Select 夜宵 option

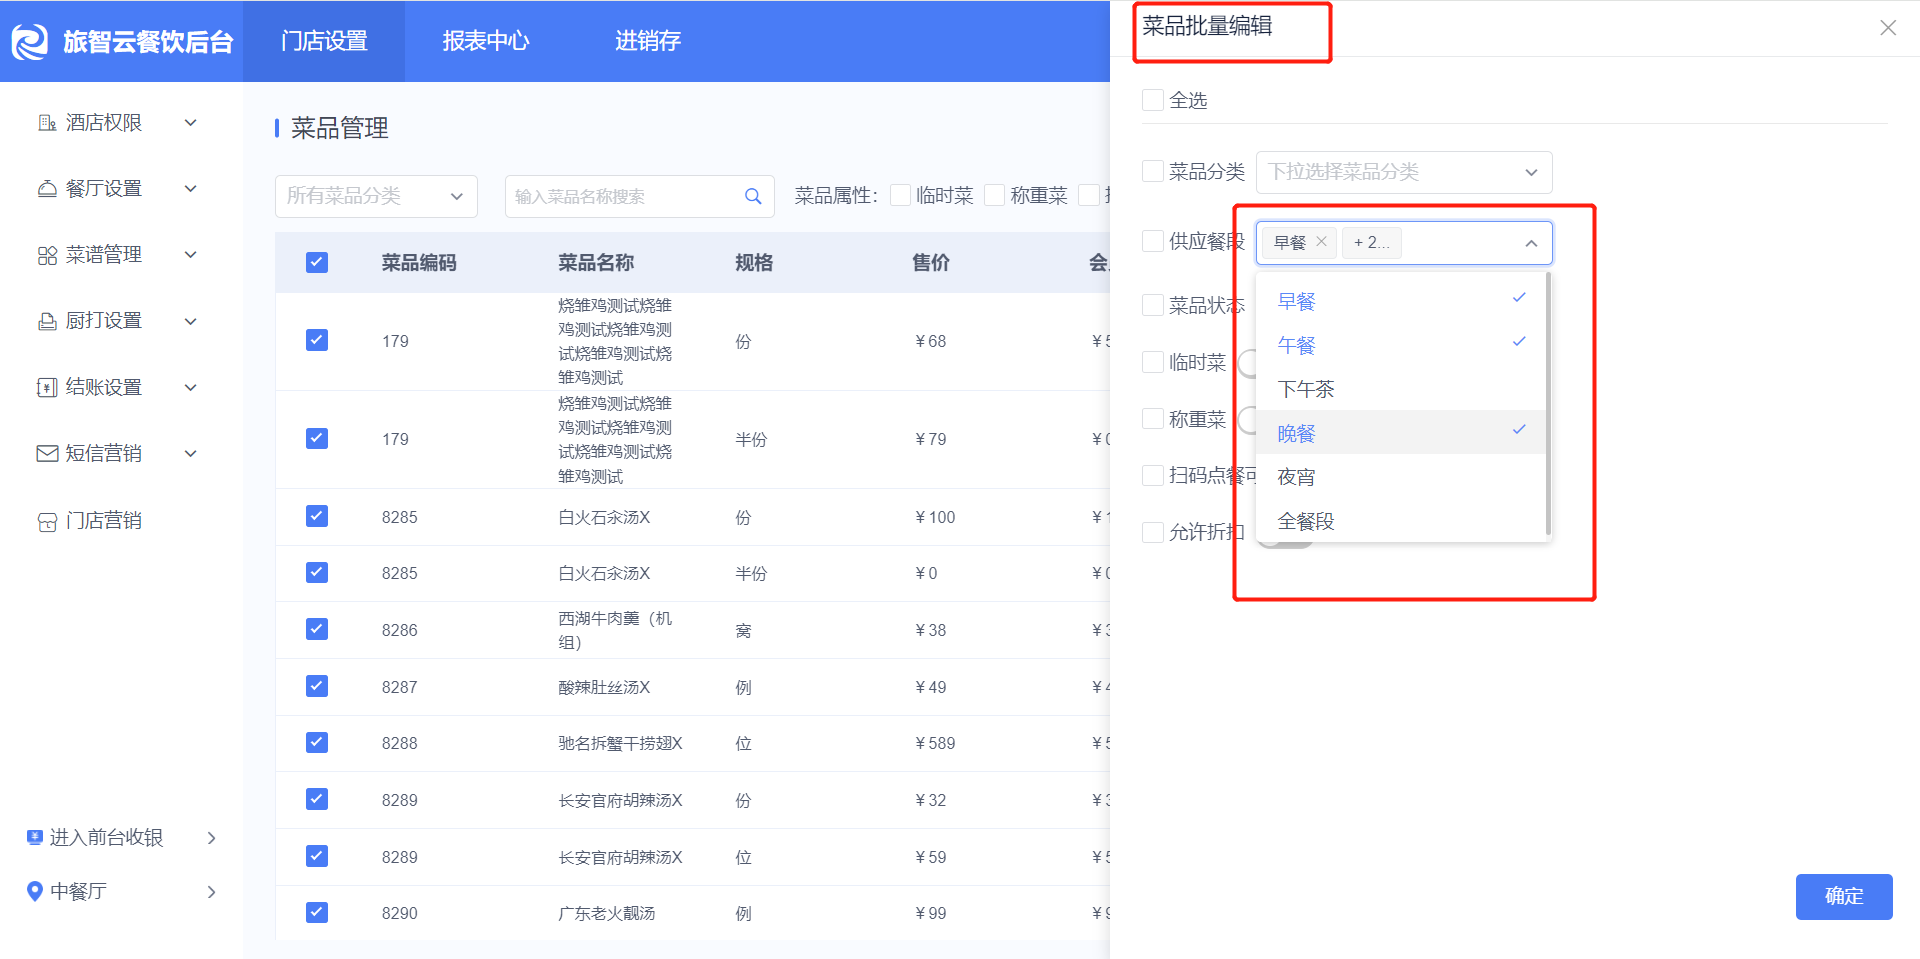tap(1401, 477)
